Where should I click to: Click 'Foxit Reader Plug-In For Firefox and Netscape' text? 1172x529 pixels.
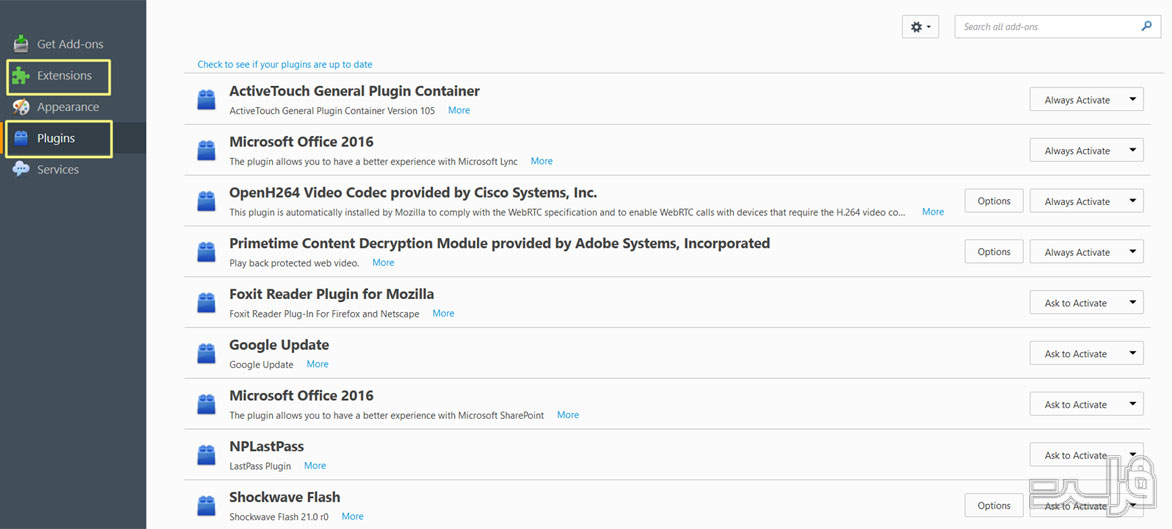click(324, 313)
